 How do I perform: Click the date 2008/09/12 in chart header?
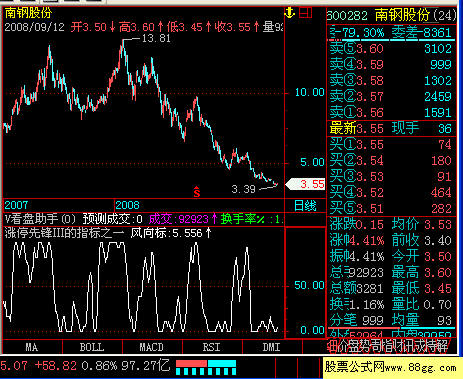tap(34, 27)
